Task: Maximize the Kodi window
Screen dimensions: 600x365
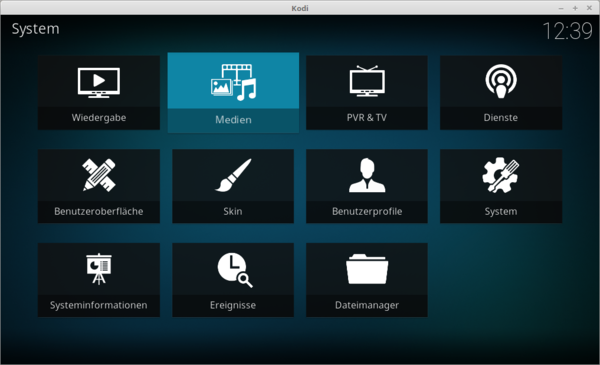Action: [575, 8]
